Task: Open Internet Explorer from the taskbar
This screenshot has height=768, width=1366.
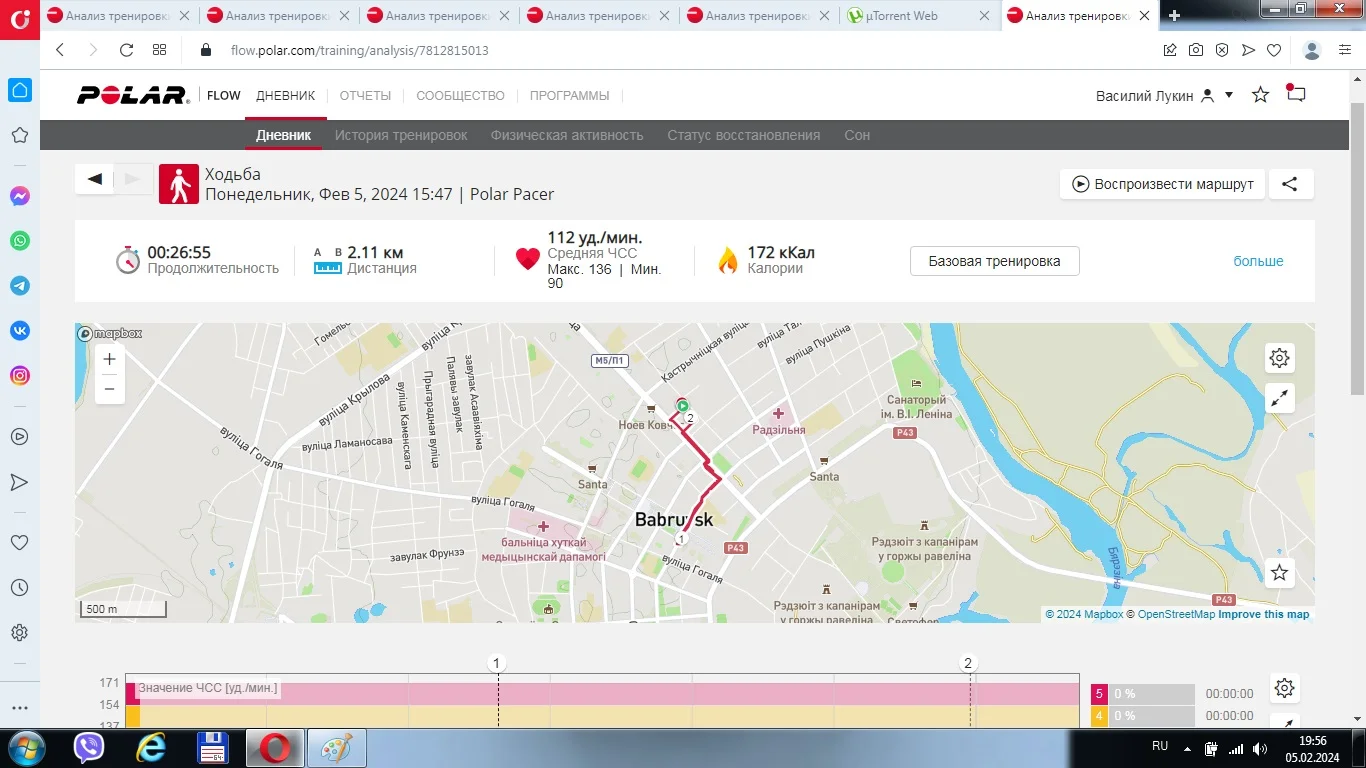Action: point(151,748)
